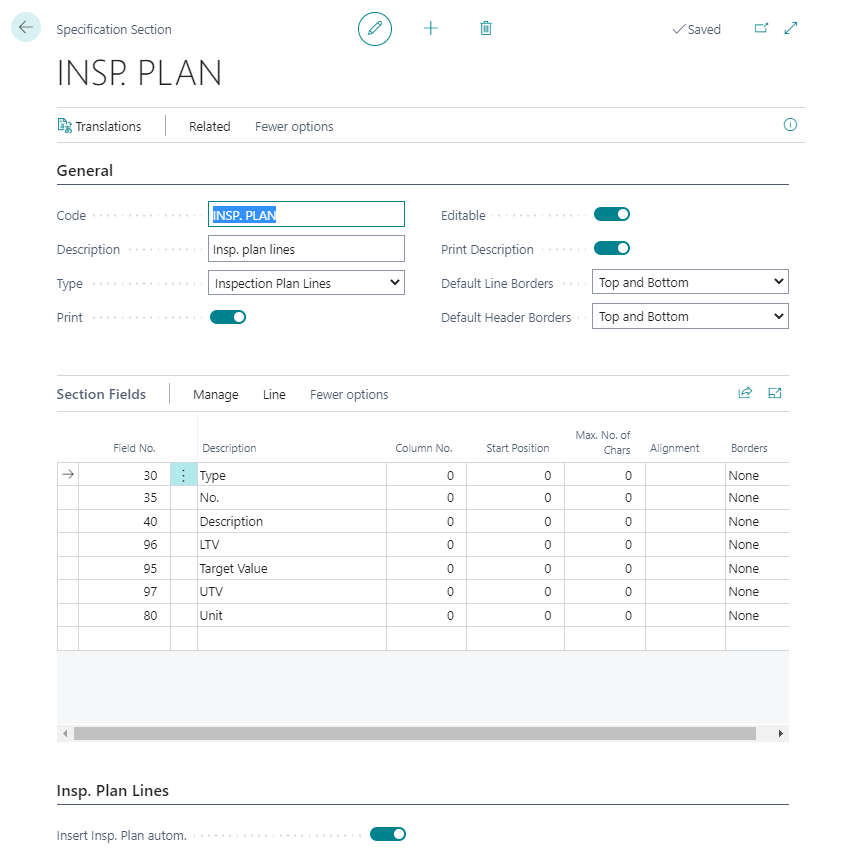The image size is (863, 858).
Task: Click the scrollbar right arrow
Action: tap(780, 733)
